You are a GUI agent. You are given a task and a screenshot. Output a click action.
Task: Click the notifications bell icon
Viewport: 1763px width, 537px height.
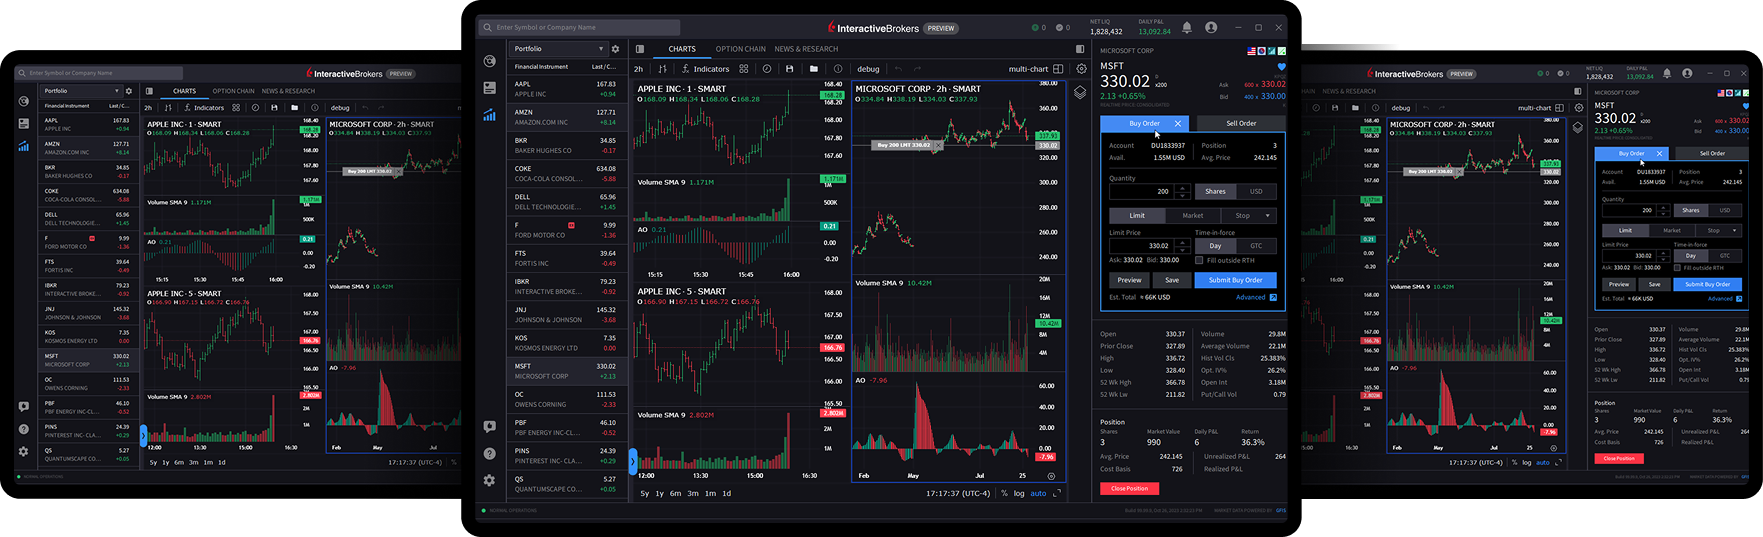point(1187,28)
